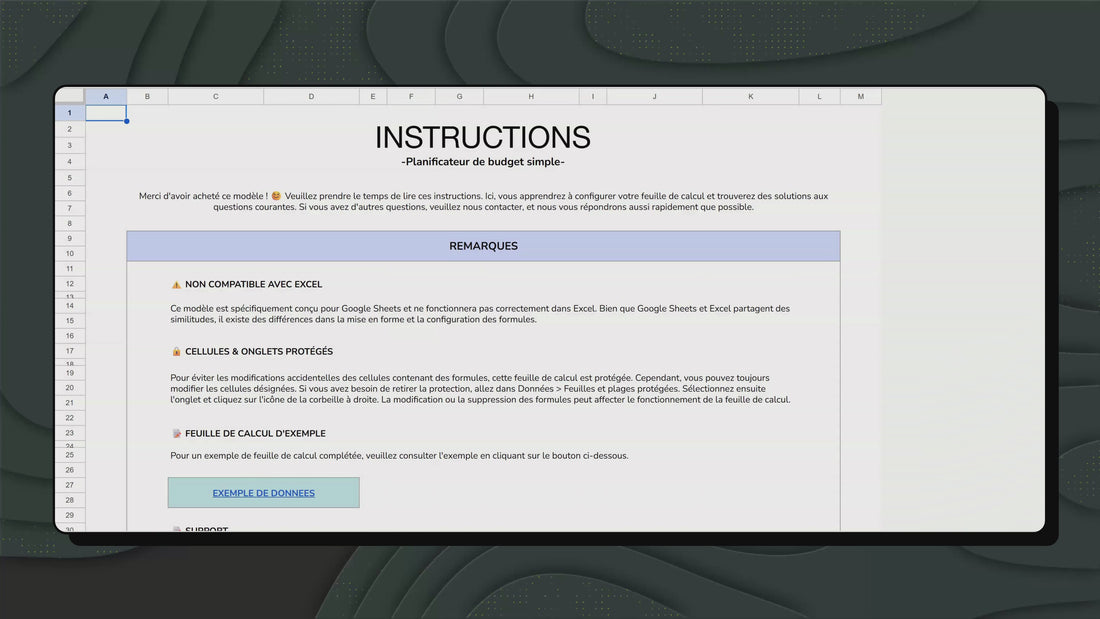The height and width of the screenshot is (619, 1100).
Task: Select column F header
Action: pyautogui.click(x=411, y=96)
